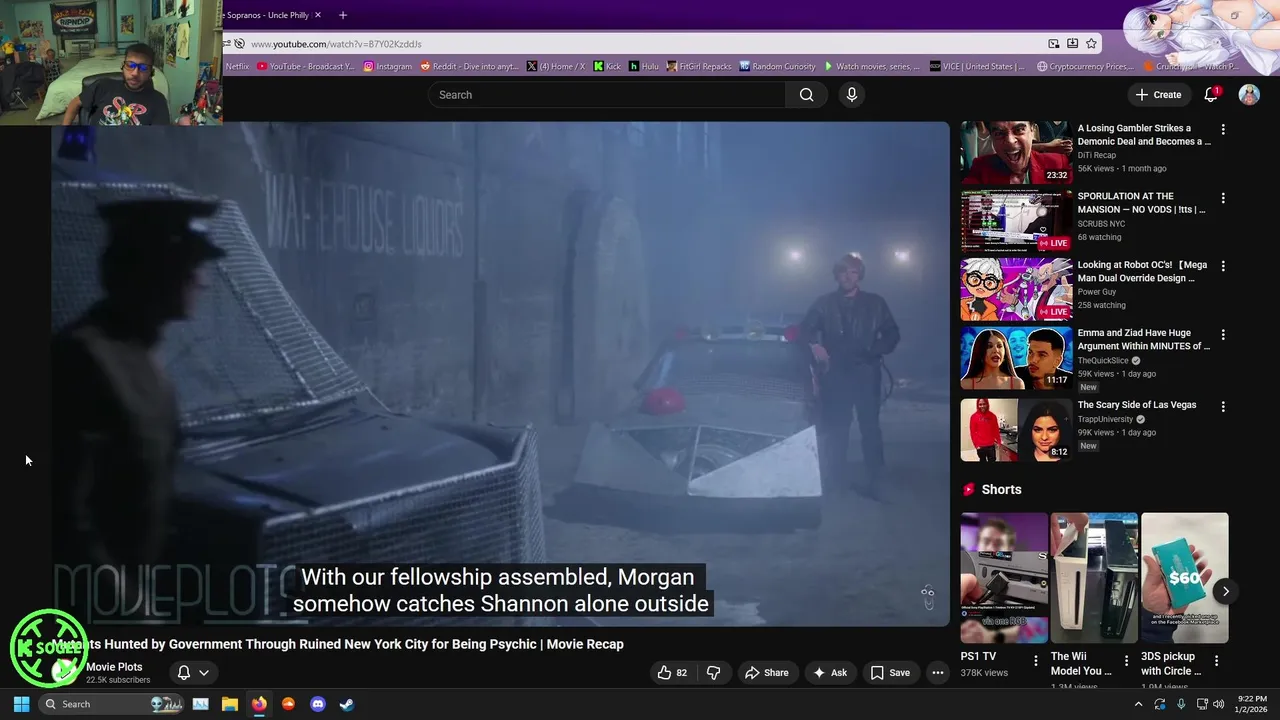
Task: Open the Instagram bookmark
Action: point(388,66)
